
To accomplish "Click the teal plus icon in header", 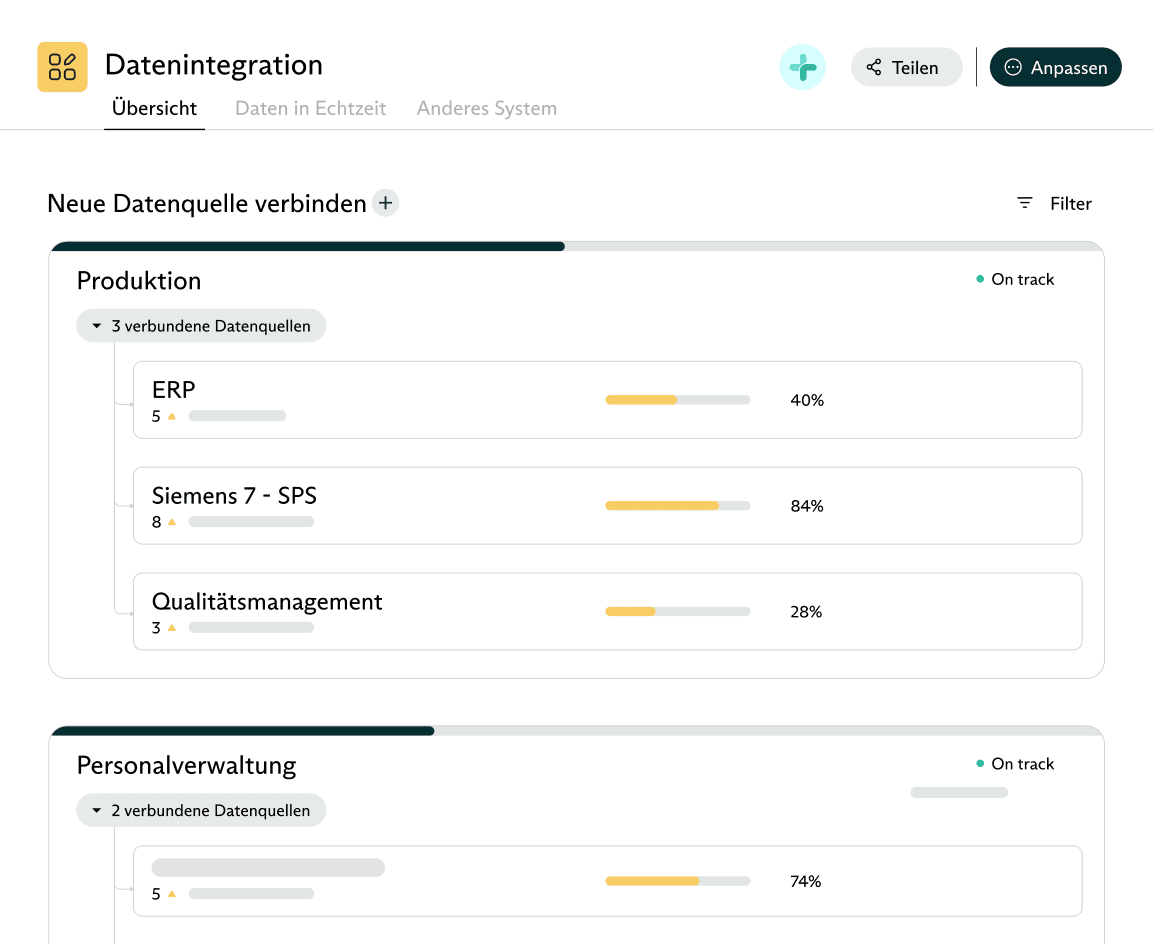I will pos(802,68).
